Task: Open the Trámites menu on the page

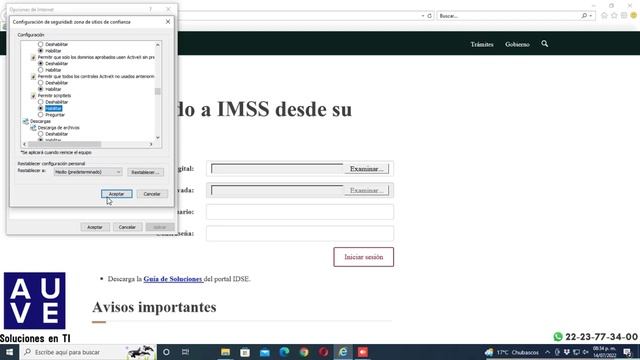Action: tap(482, 44)
